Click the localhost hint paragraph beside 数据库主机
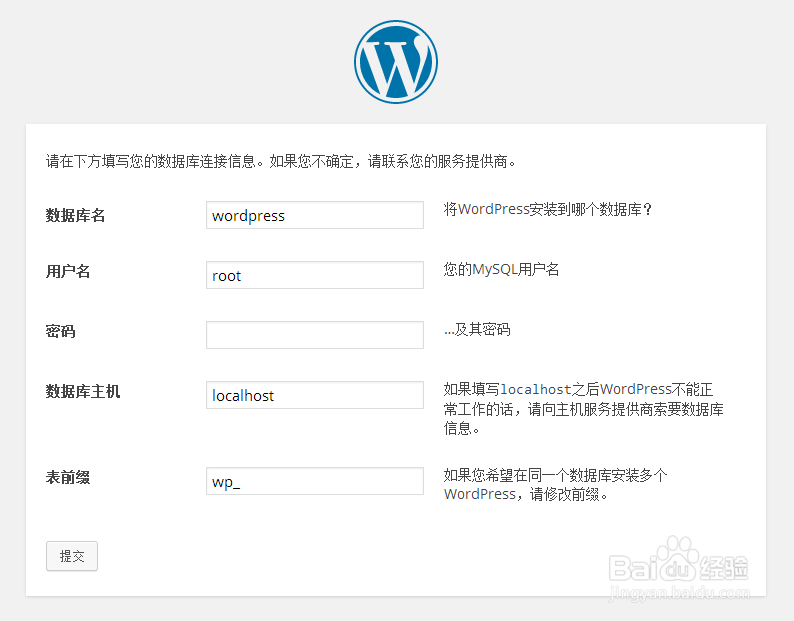This screenshot has width=794, height=621. coord(583,409)
